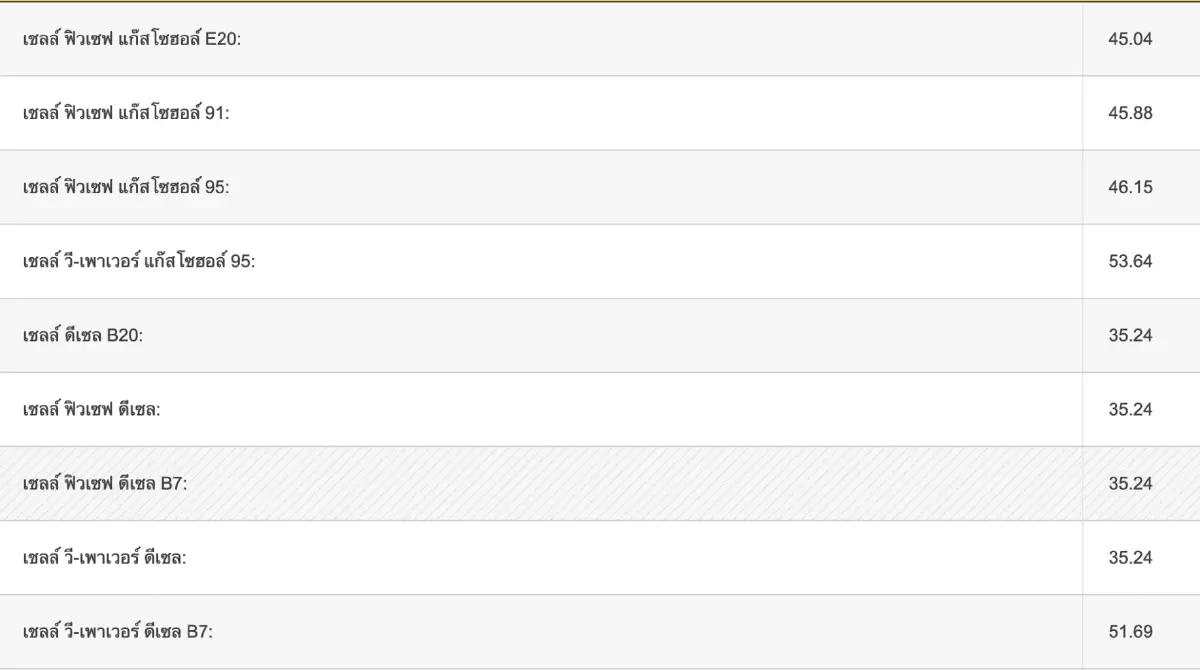Select the เชลล์ ฟิวเซฟ ดีเซล: label
Viewport: 1200px width, 670px height.
[x=92, y=409]
